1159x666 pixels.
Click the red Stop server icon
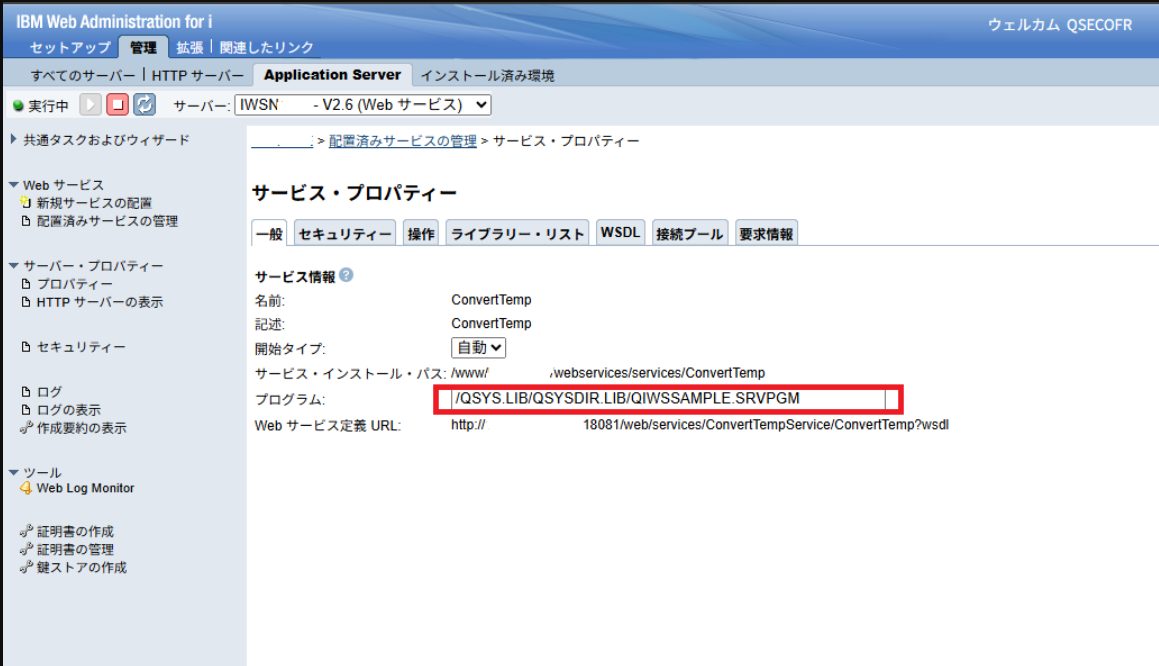tap(118, 104)
